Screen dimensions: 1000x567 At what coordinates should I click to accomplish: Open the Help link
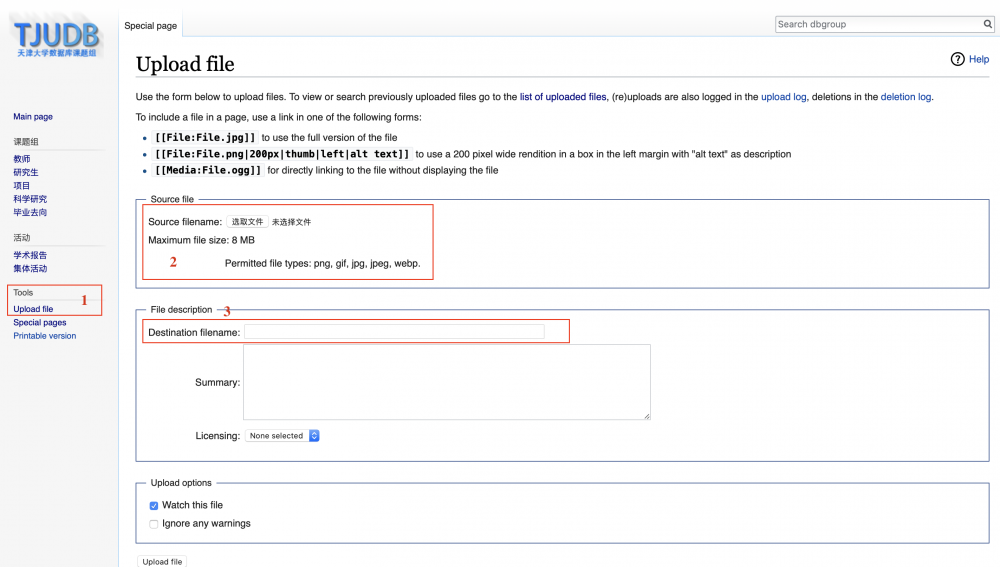tap(979, 59)
